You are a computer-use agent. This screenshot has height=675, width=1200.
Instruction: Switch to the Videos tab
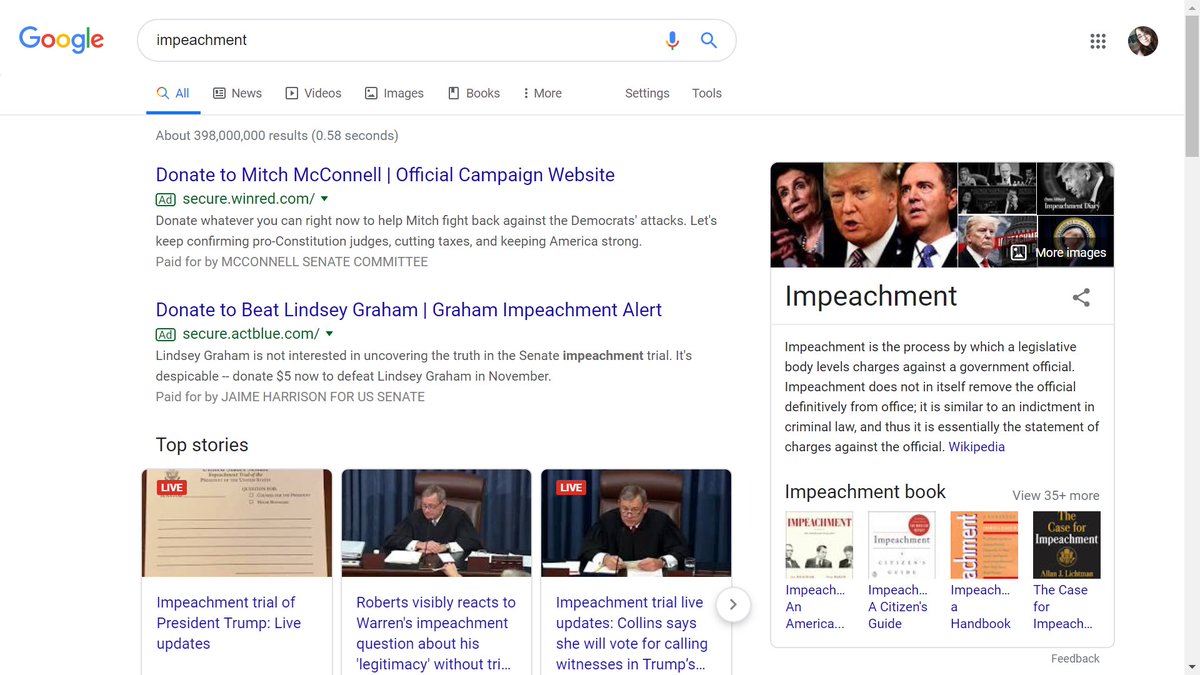tap(313, 93)
